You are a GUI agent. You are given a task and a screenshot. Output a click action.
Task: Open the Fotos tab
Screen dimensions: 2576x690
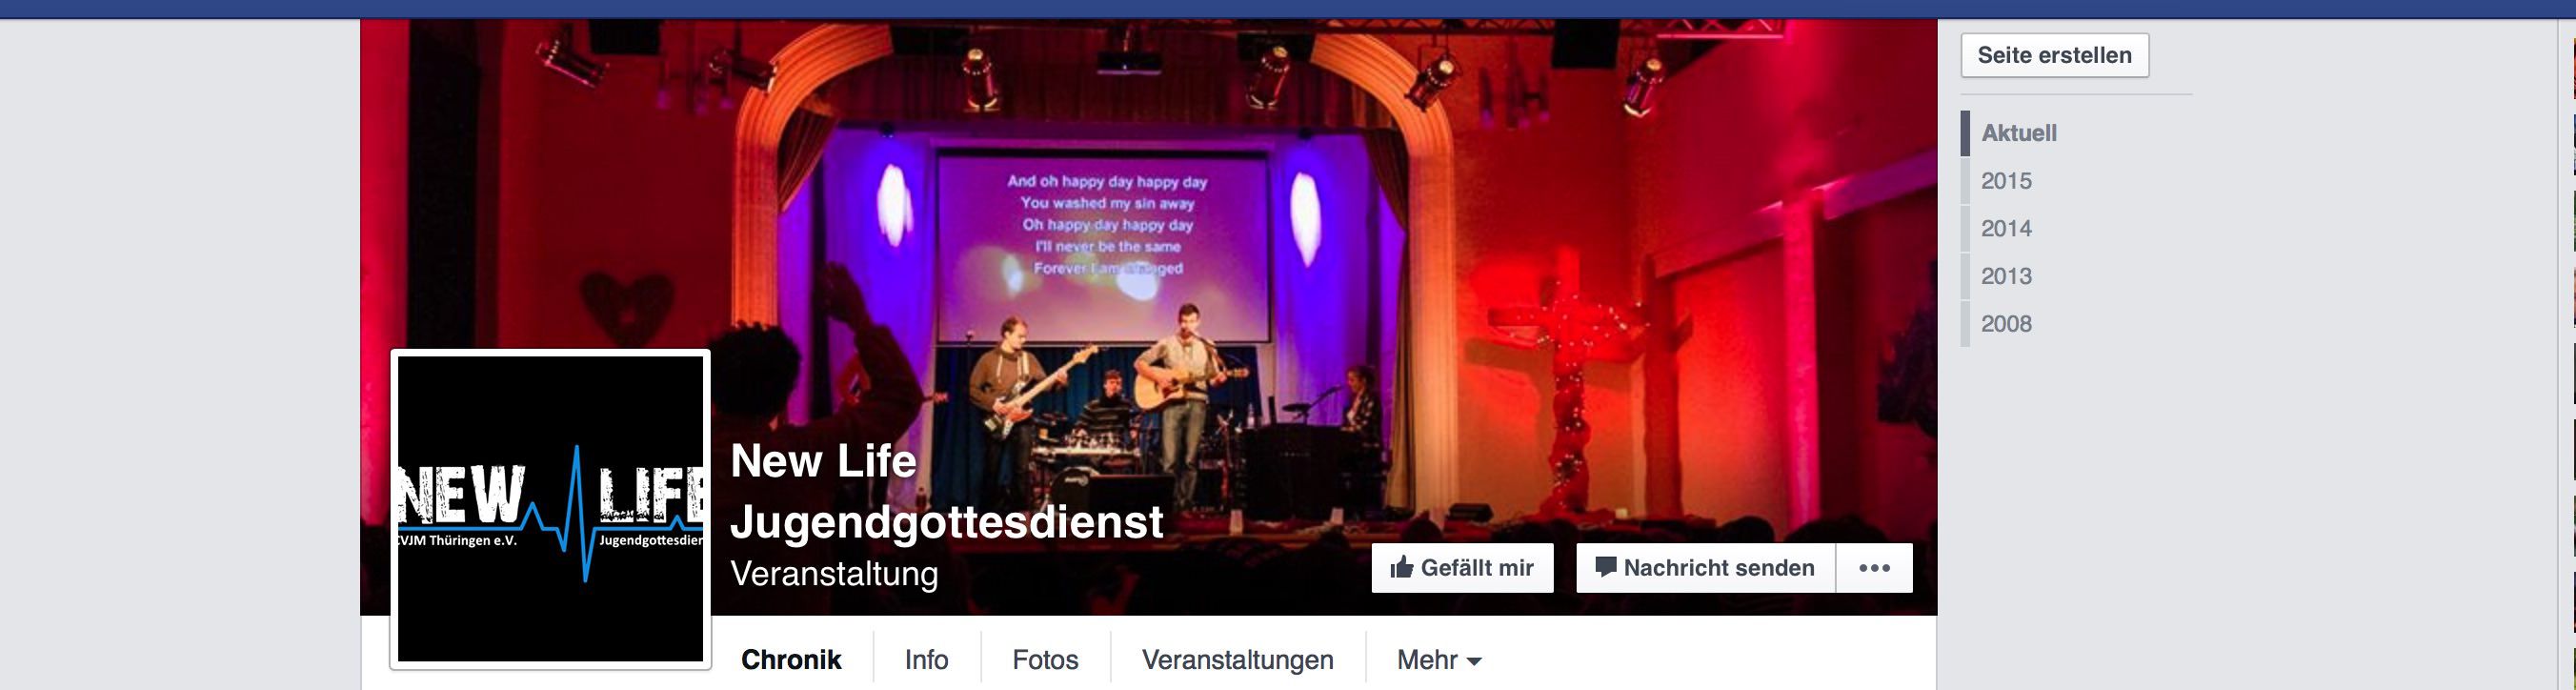(x=1045, y=660)
